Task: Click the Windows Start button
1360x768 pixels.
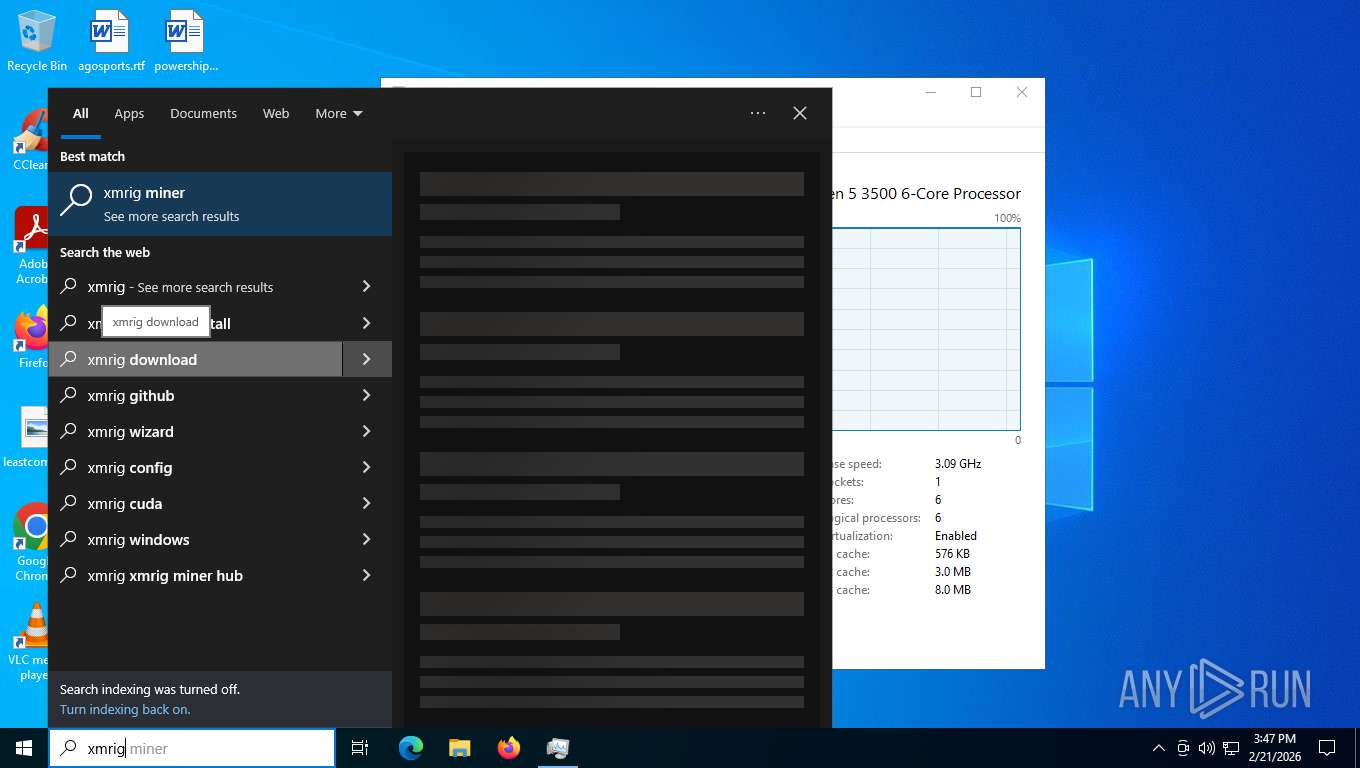Action: pyautogui.click(x=24, y=748)
